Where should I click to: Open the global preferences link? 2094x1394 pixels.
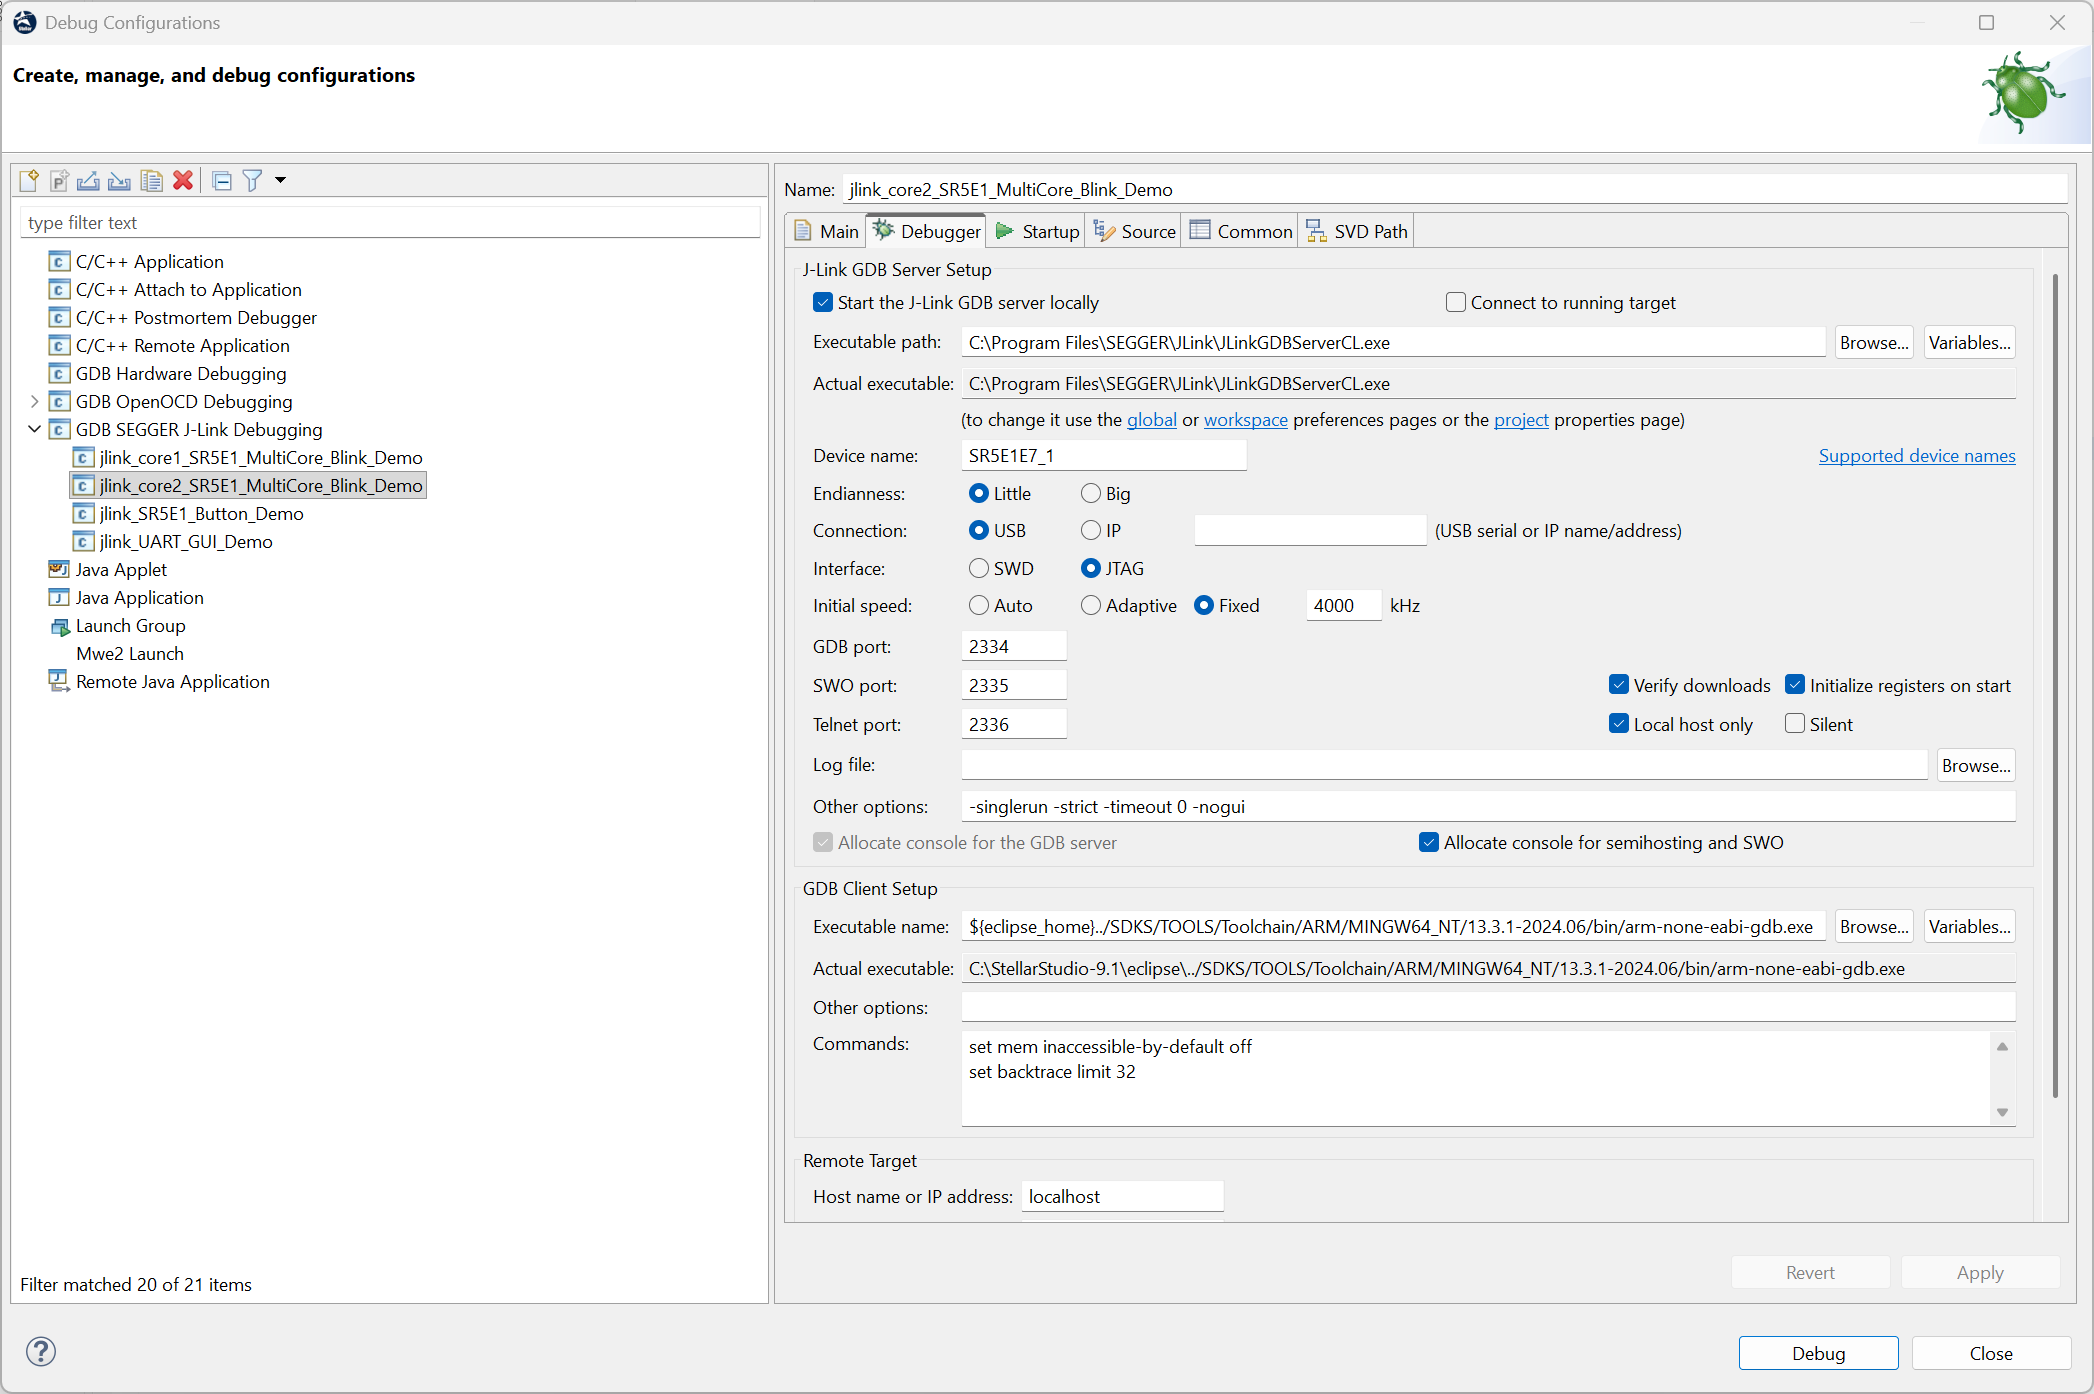click(x=1152, y=420)
